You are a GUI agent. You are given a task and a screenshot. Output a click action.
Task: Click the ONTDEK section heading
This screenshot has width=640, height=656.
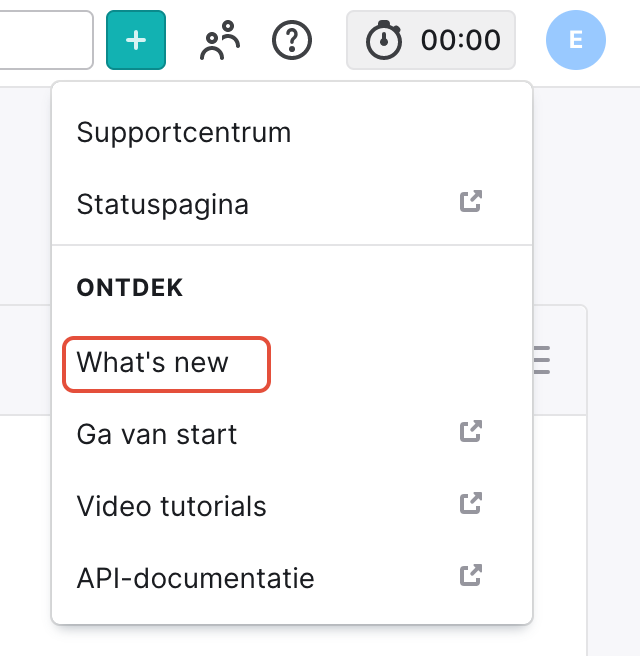pyautogui.click(x=130, y=288)
